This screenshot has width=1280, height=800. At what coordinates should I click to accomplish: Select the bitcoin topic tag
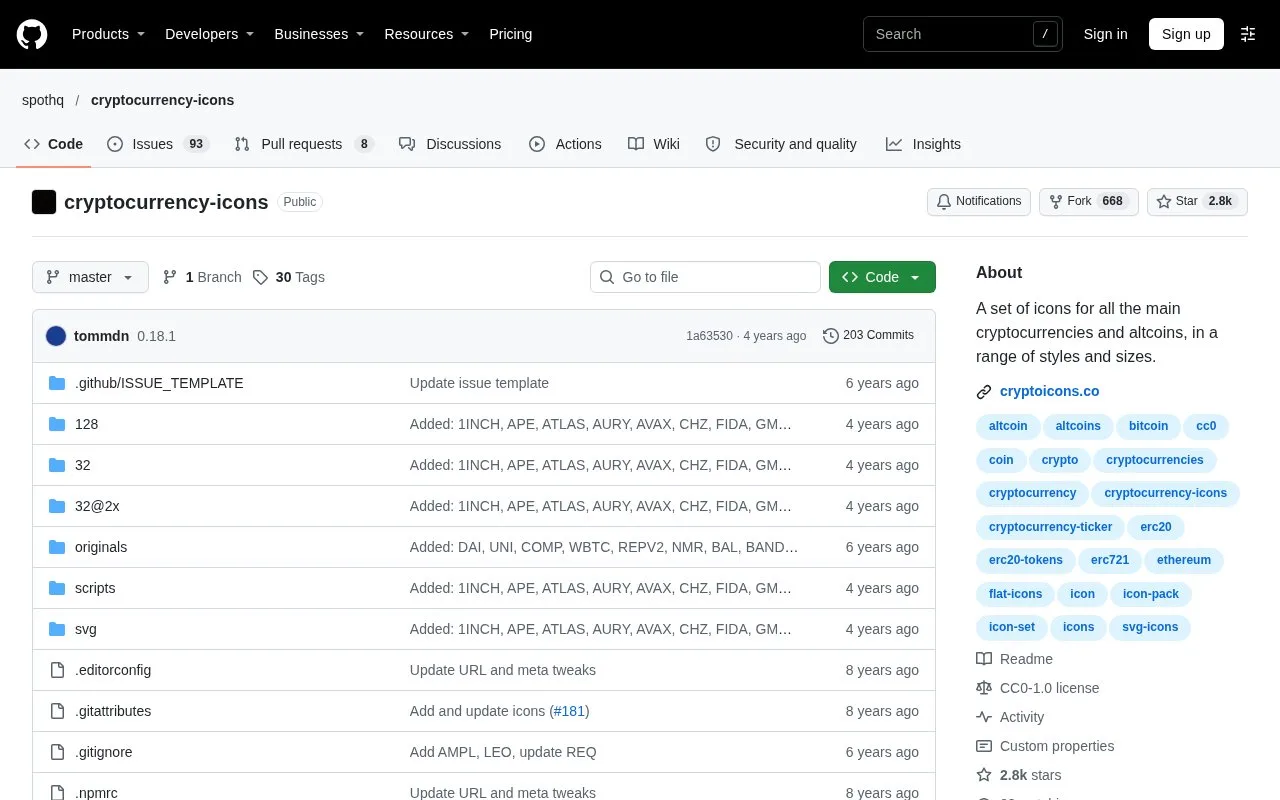1148,426
